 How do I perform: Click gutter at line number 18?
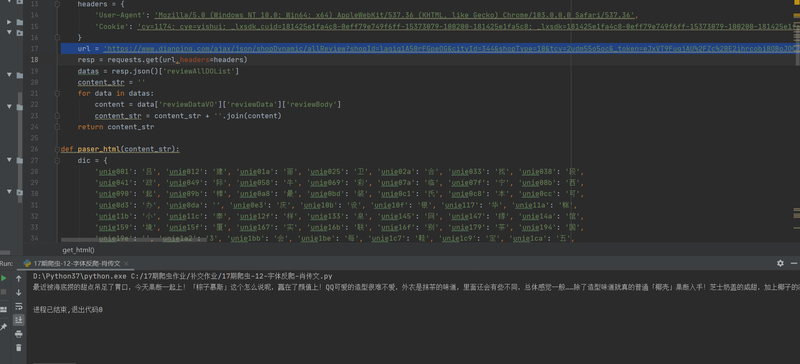coord(34,59)
